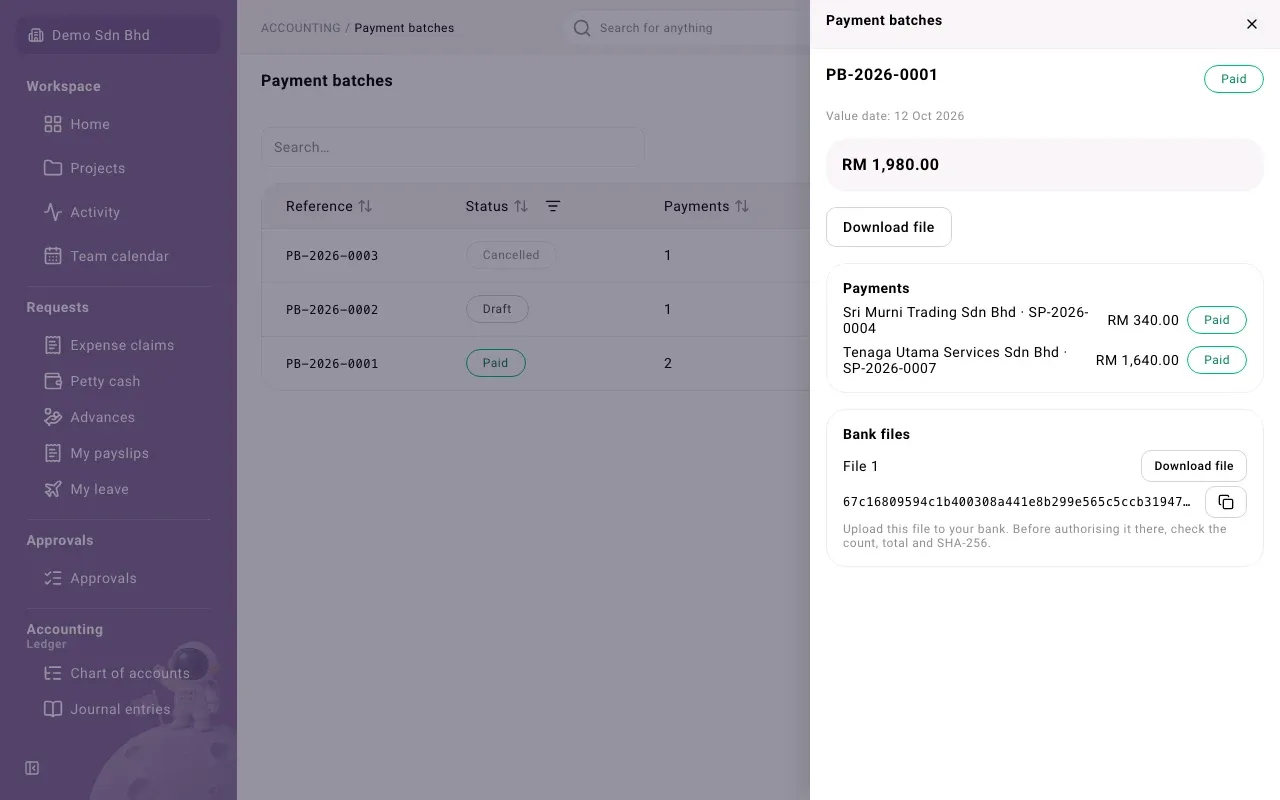The width and height of the screenshot is (1280, 800).
Task: Open the Team calendar menu item
Action: 119,256
